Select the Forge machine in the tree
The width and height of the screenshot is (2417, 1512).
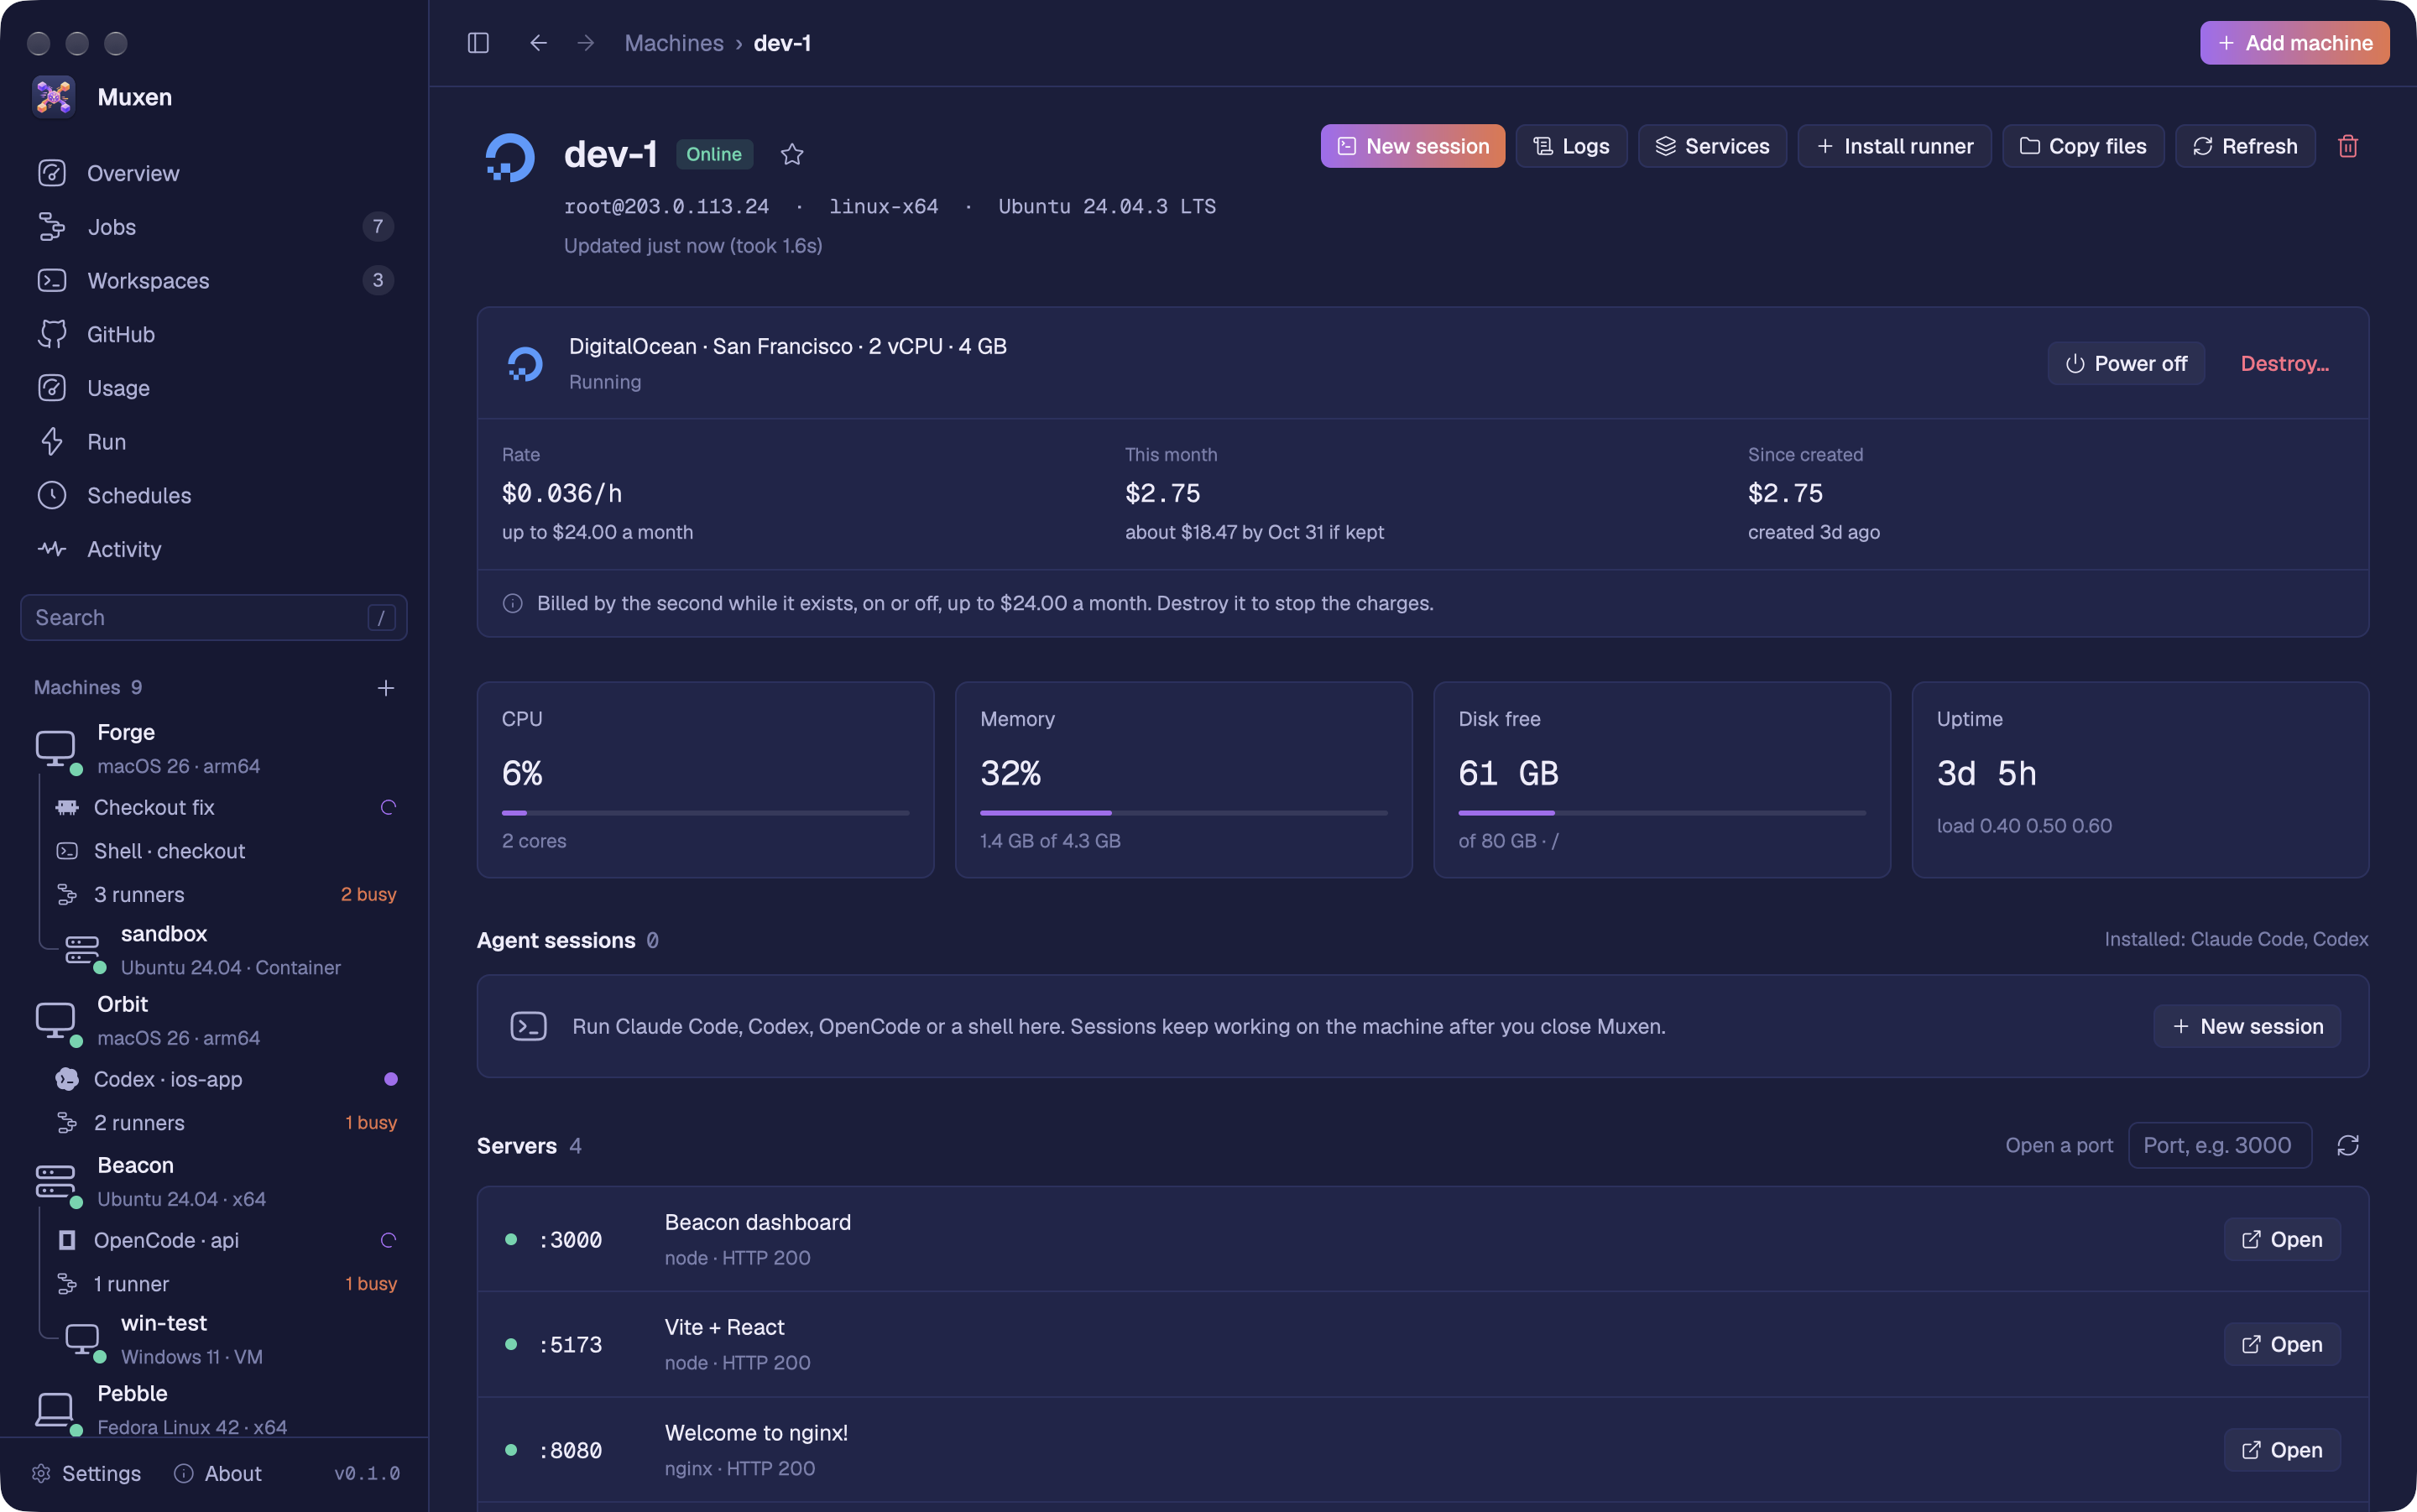click(214, 749)
